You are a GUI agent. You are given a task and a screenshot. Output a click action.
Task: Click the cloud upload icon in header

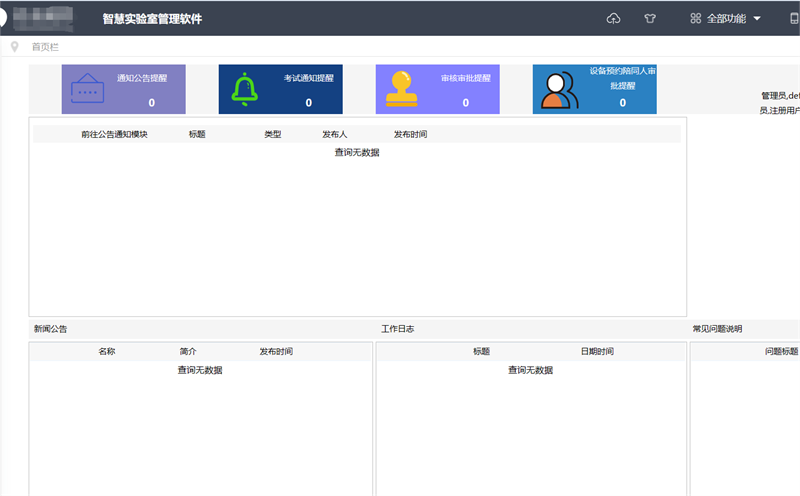point(614,18)
